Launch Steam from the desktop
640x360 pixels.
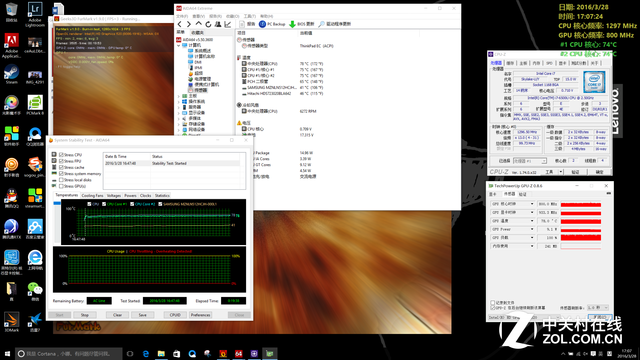click(x=11, y=74)
